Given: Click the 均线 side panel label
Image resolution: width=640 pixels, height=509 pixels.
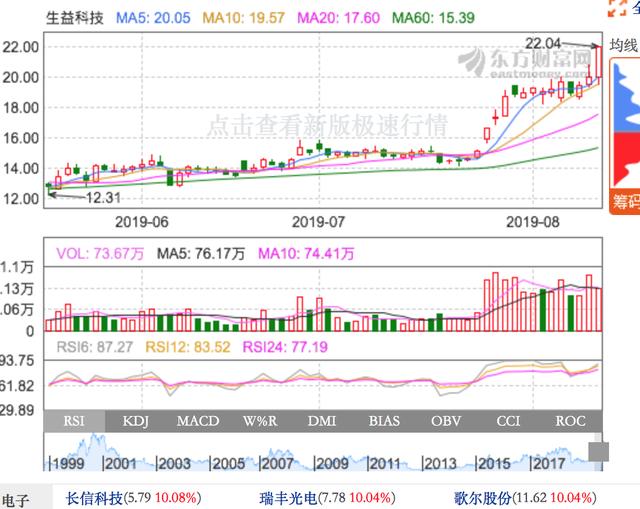Looking at the screenshot, I should (x=624, y=45).
